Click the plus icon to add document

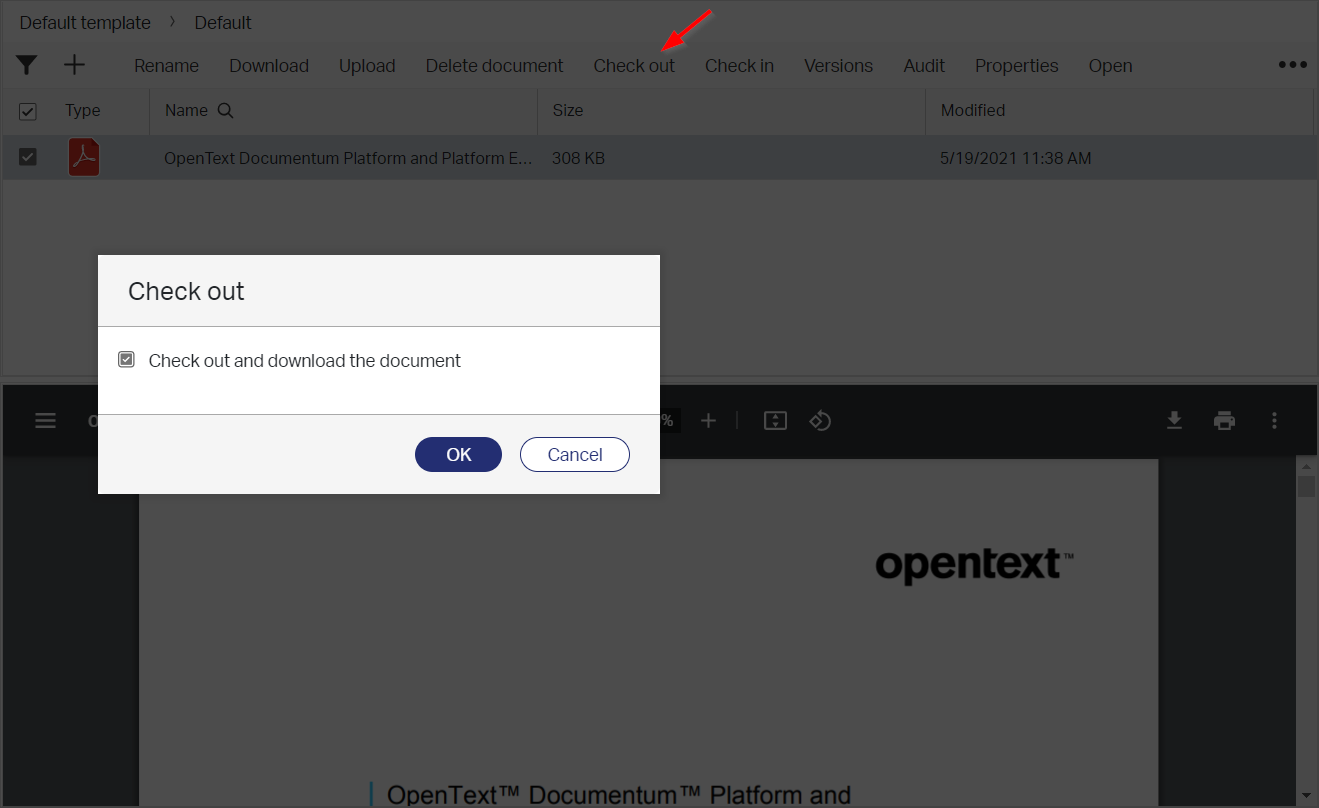click(75, 65)
